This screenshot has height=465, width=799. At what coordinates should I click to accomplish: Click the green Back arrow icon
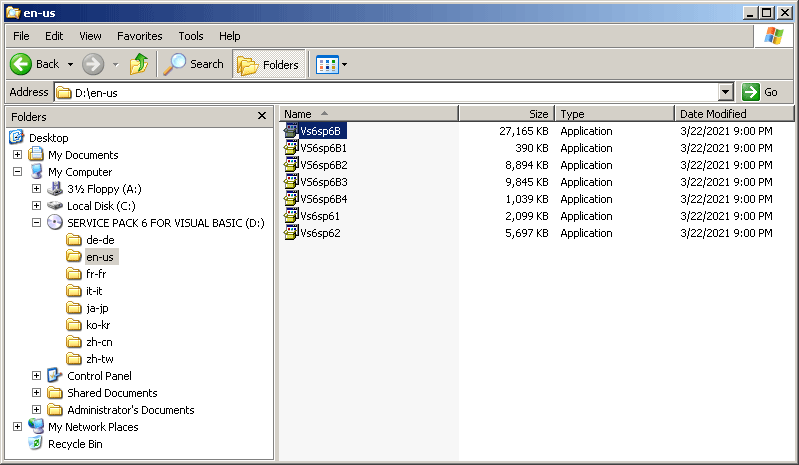click(x=21, y=64)
